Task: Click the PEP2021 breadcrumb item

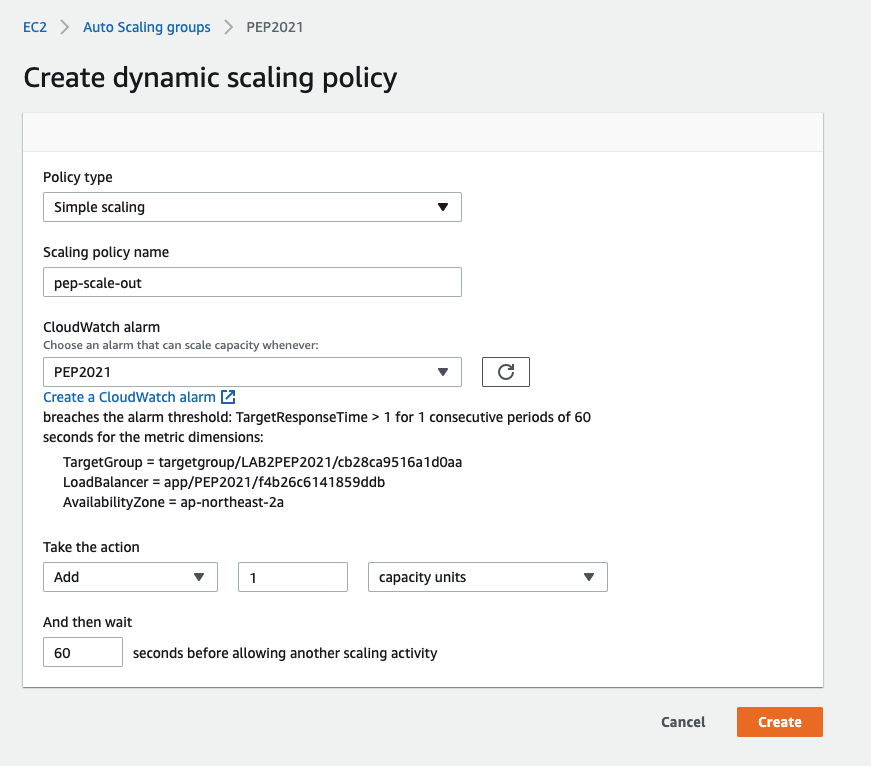Action: pyautogui.click(x=275, y=28)
